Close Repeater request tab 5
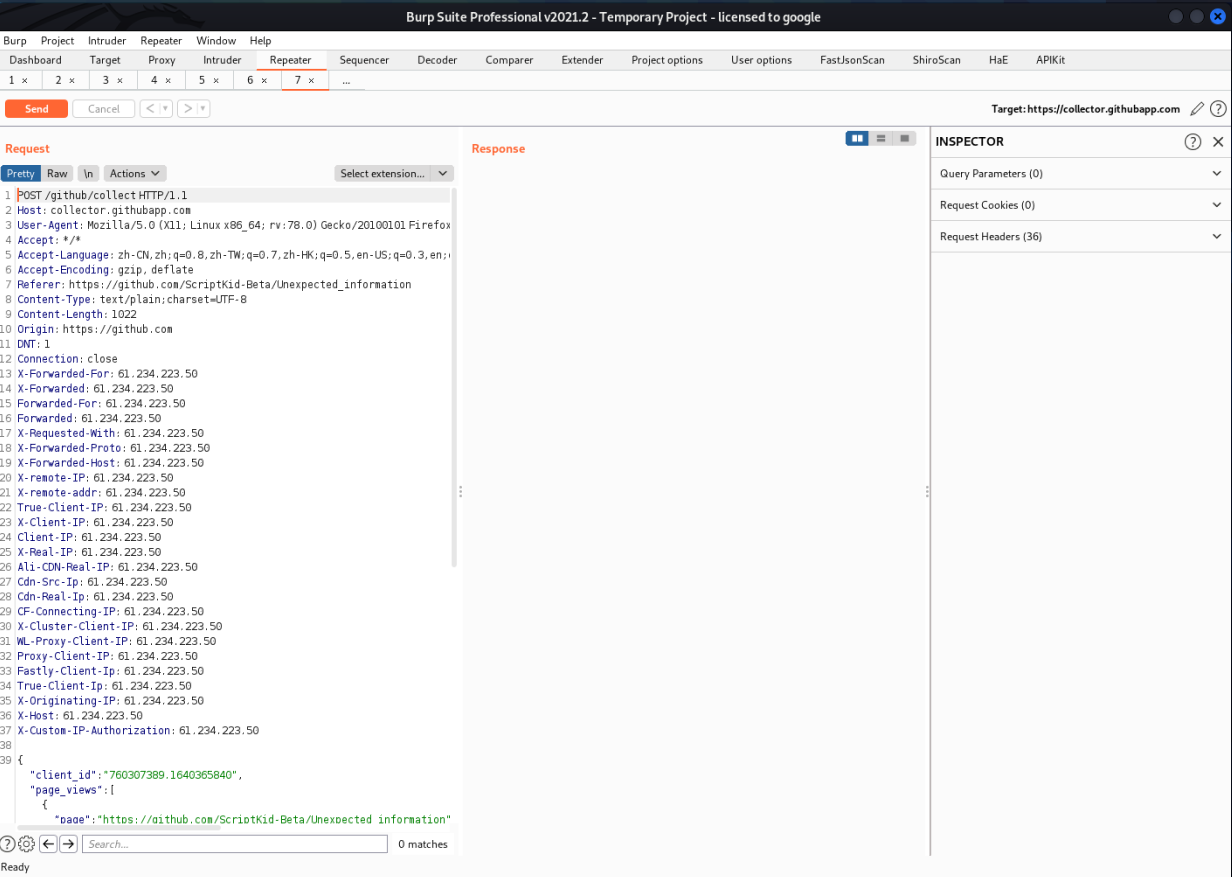 [x=215, y=80]
